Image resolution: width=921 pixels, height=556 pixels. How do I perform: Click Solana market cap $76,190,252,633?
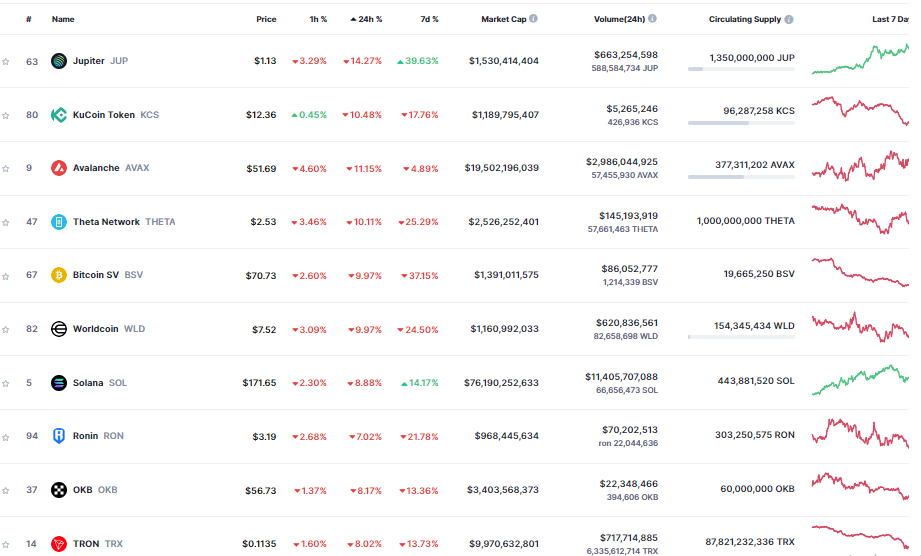501,383
